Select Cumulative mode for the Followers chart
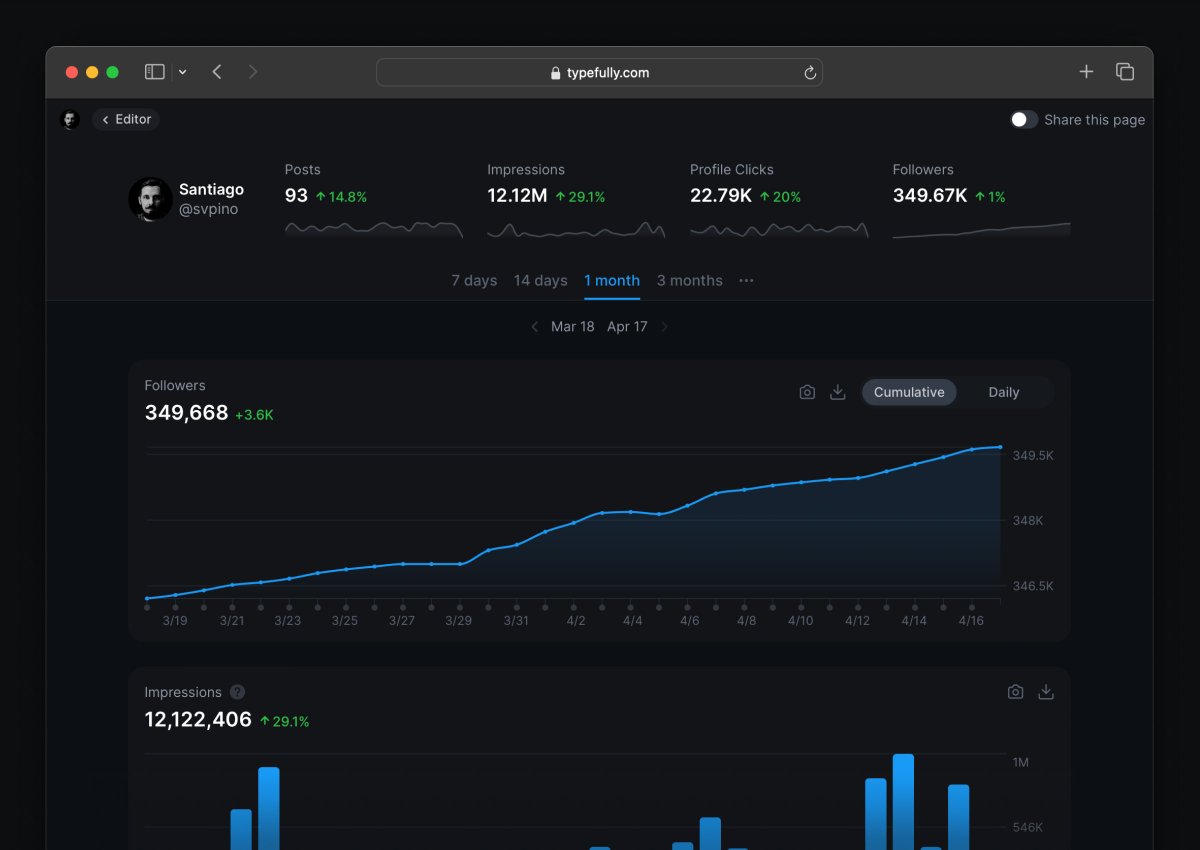 908,392
